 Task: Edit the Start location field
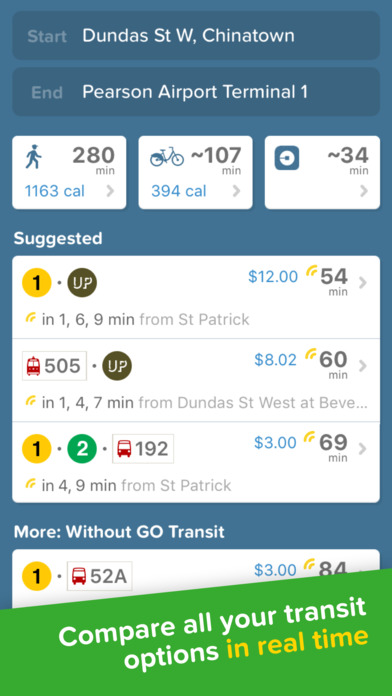[x=196, y=36]
